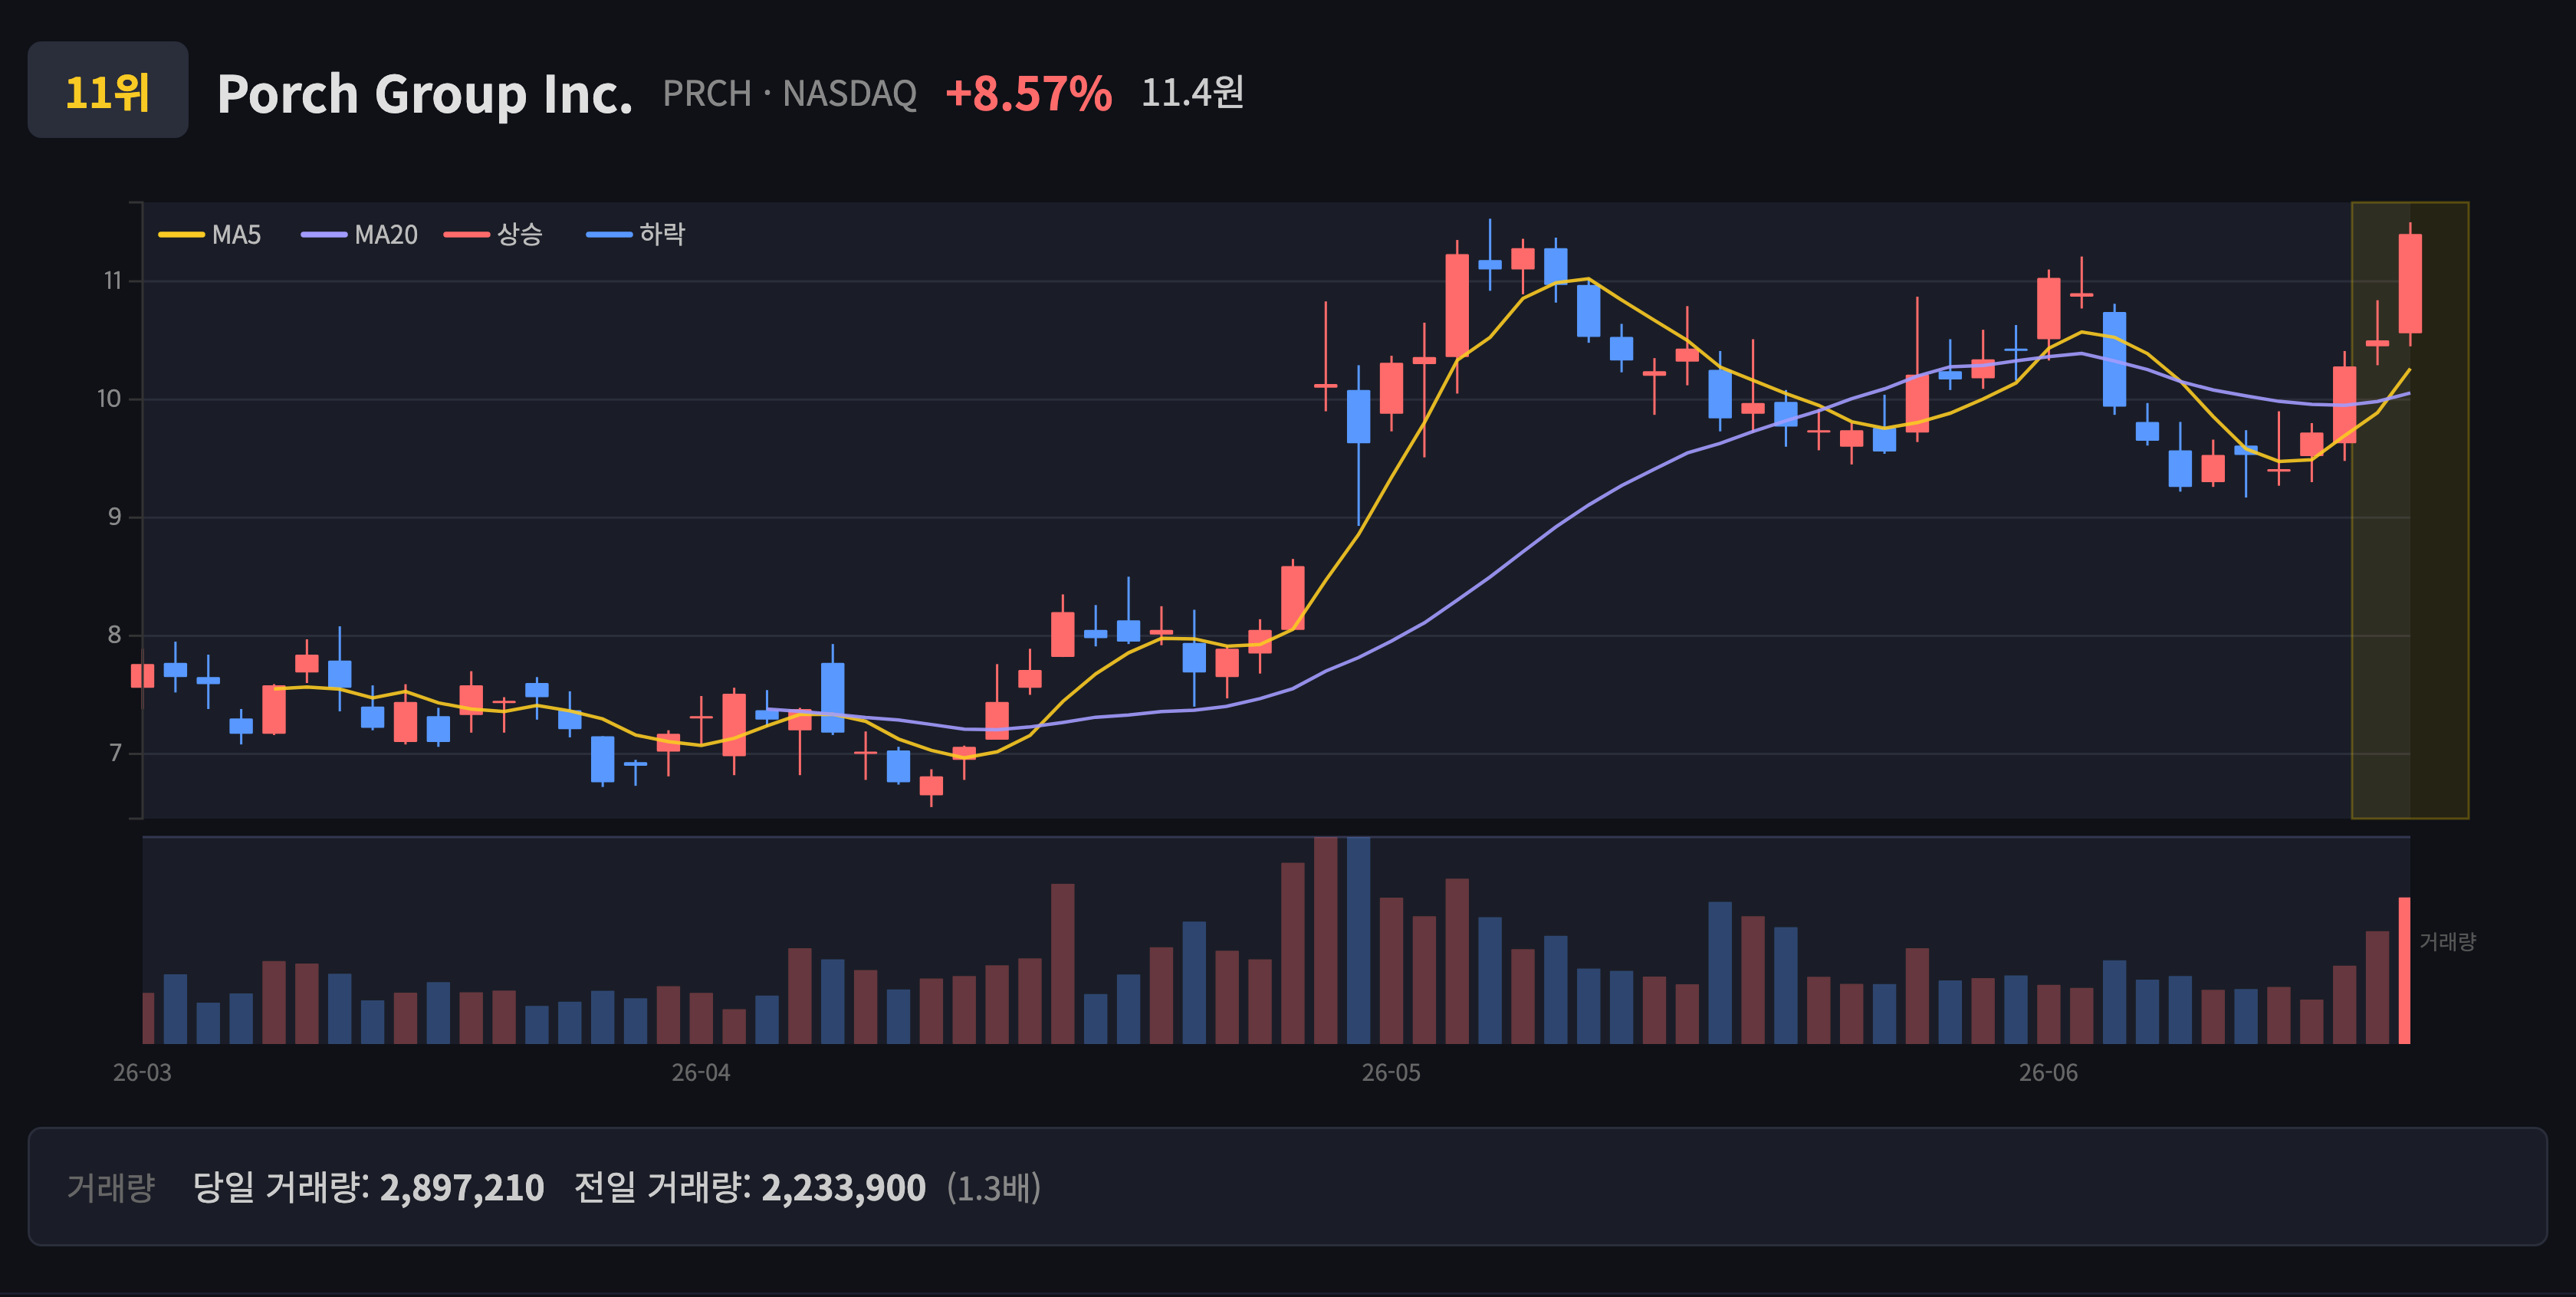
Task: Click the purple MA20 legend line swatch
Action: [x=324, y=235]
